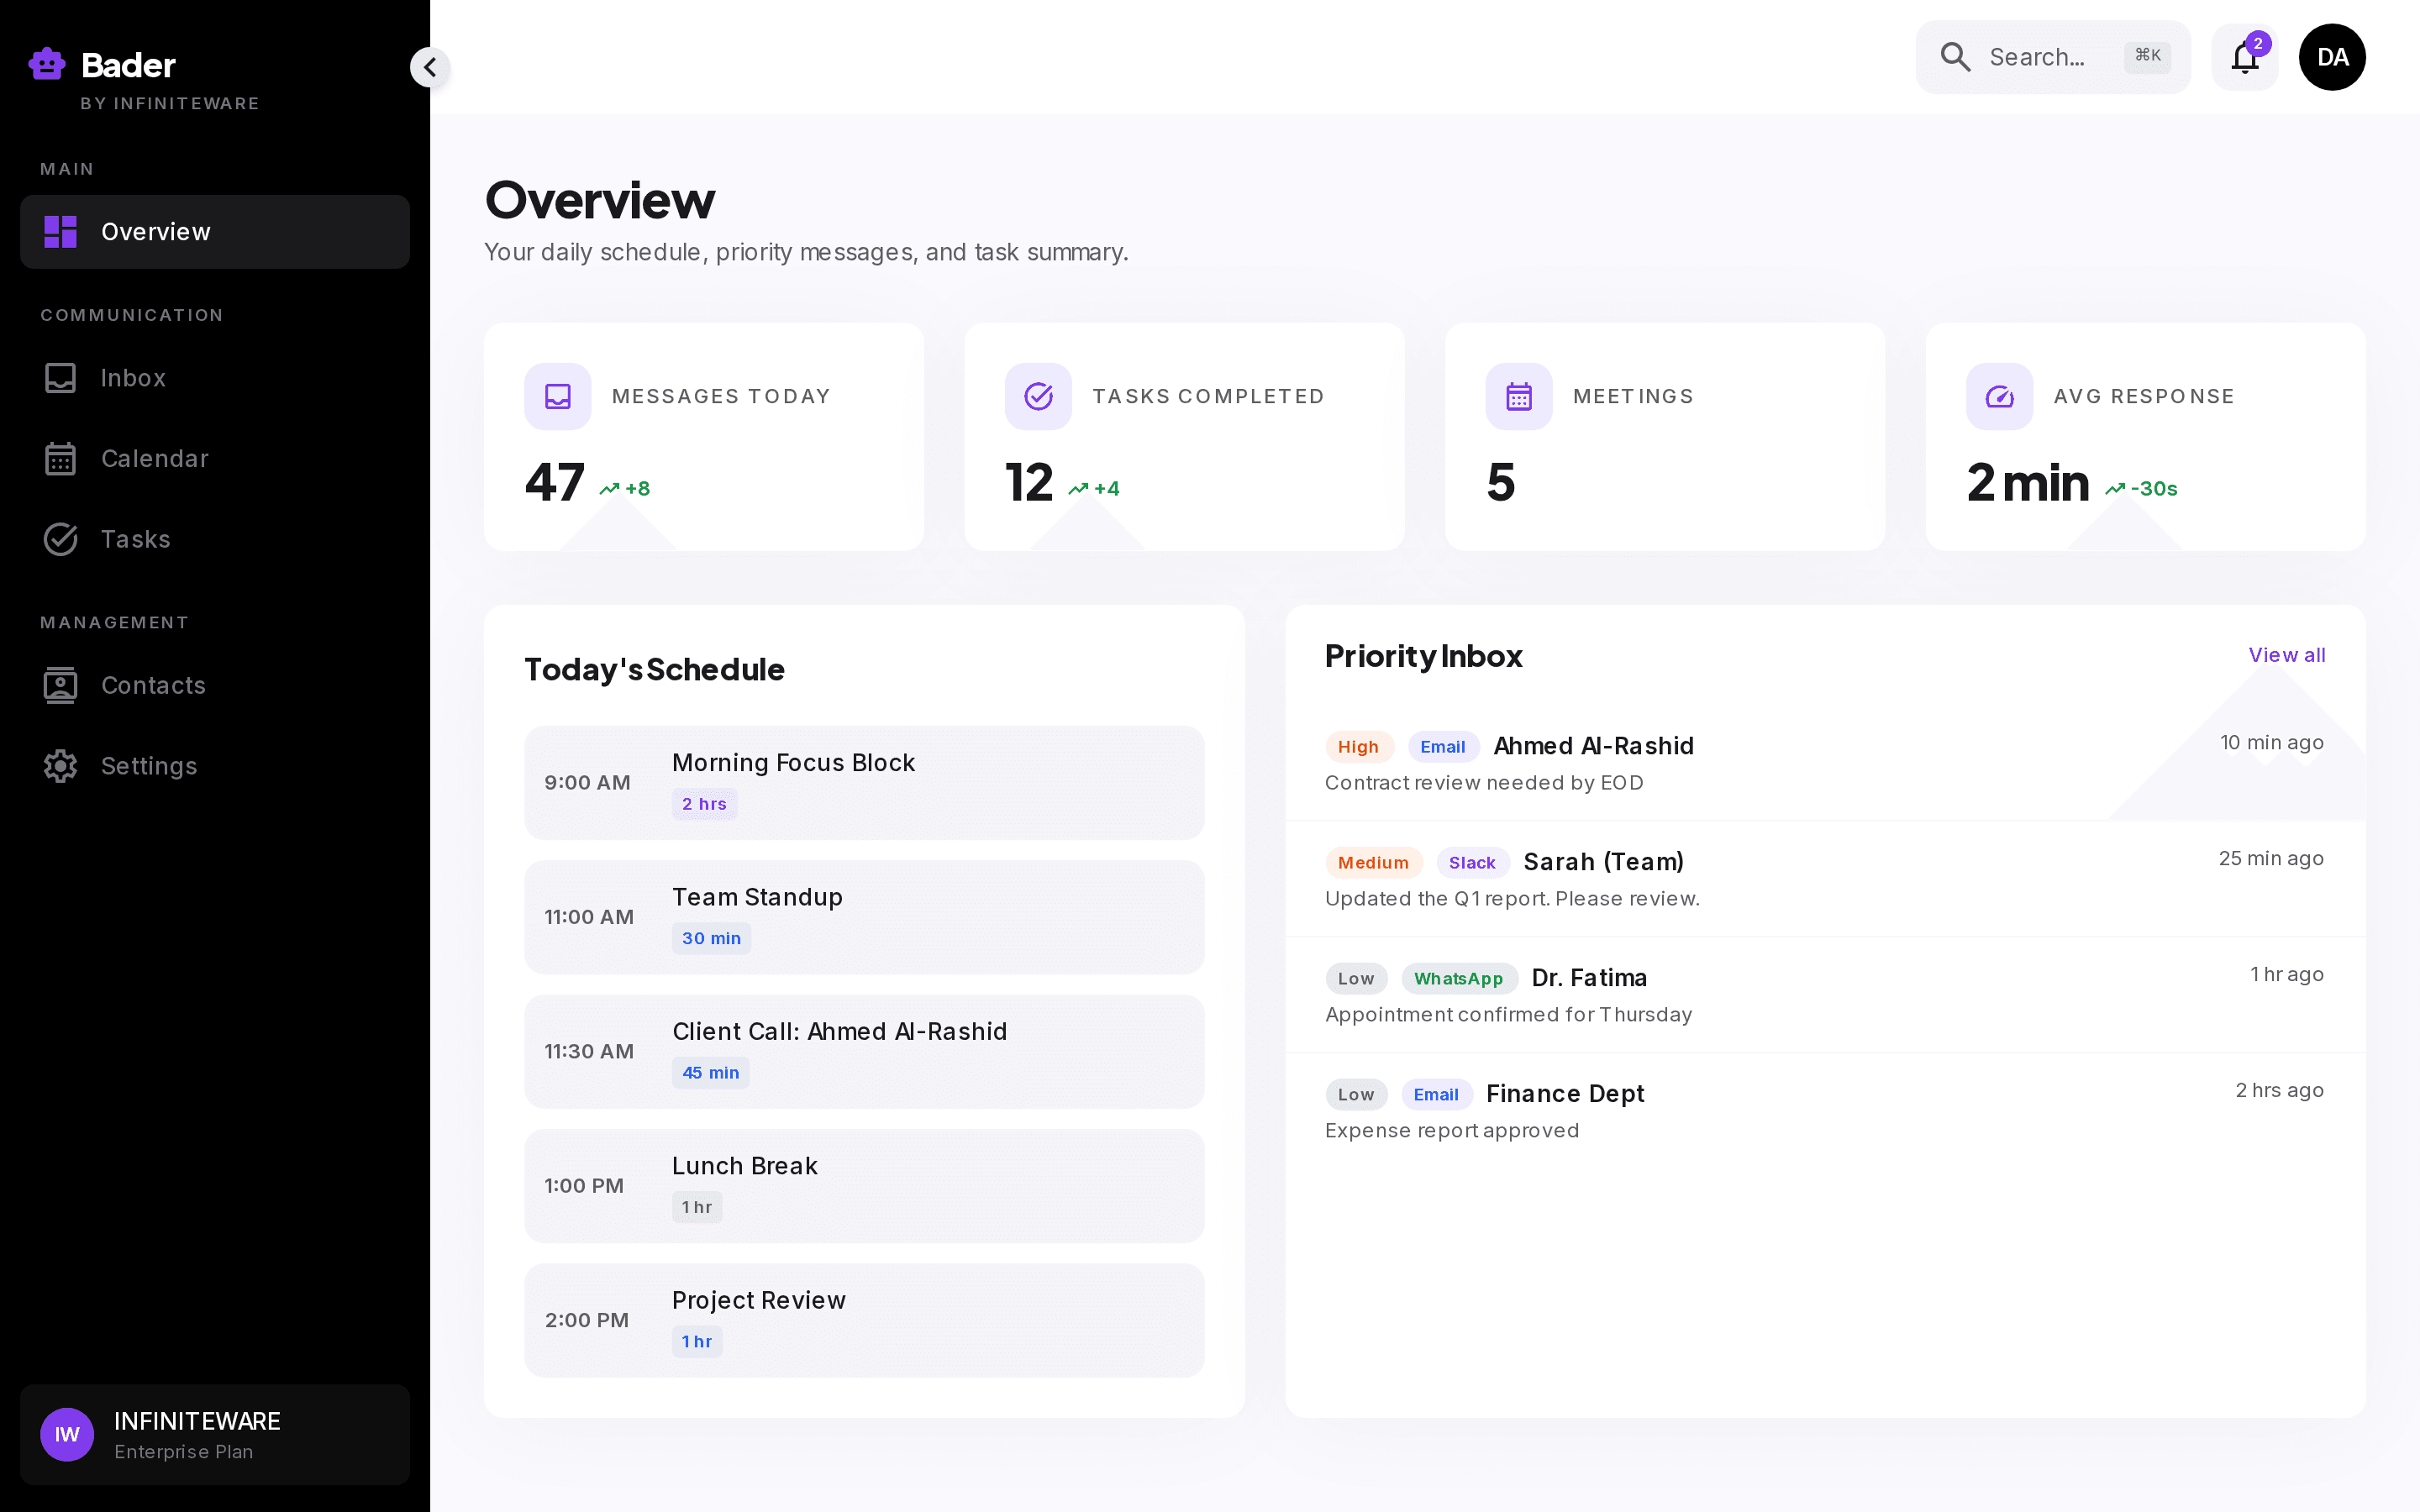
Task: Click the Calendar icon in sidebar
Action: [60, 458]
